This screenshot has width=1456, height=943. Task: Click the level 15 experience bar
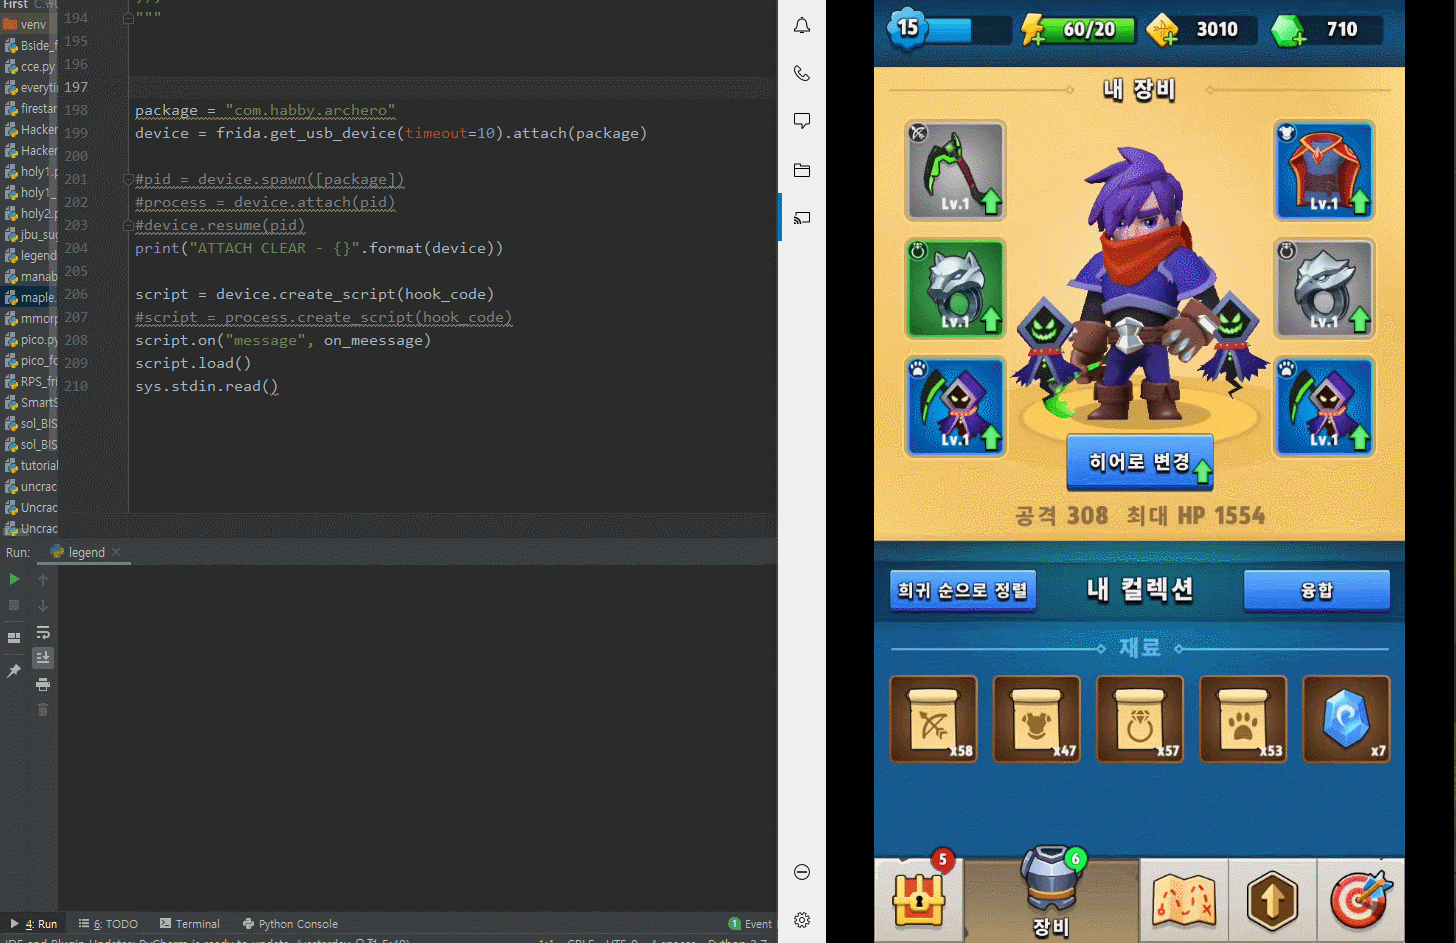pyautogui.click(x=950, y=29)
